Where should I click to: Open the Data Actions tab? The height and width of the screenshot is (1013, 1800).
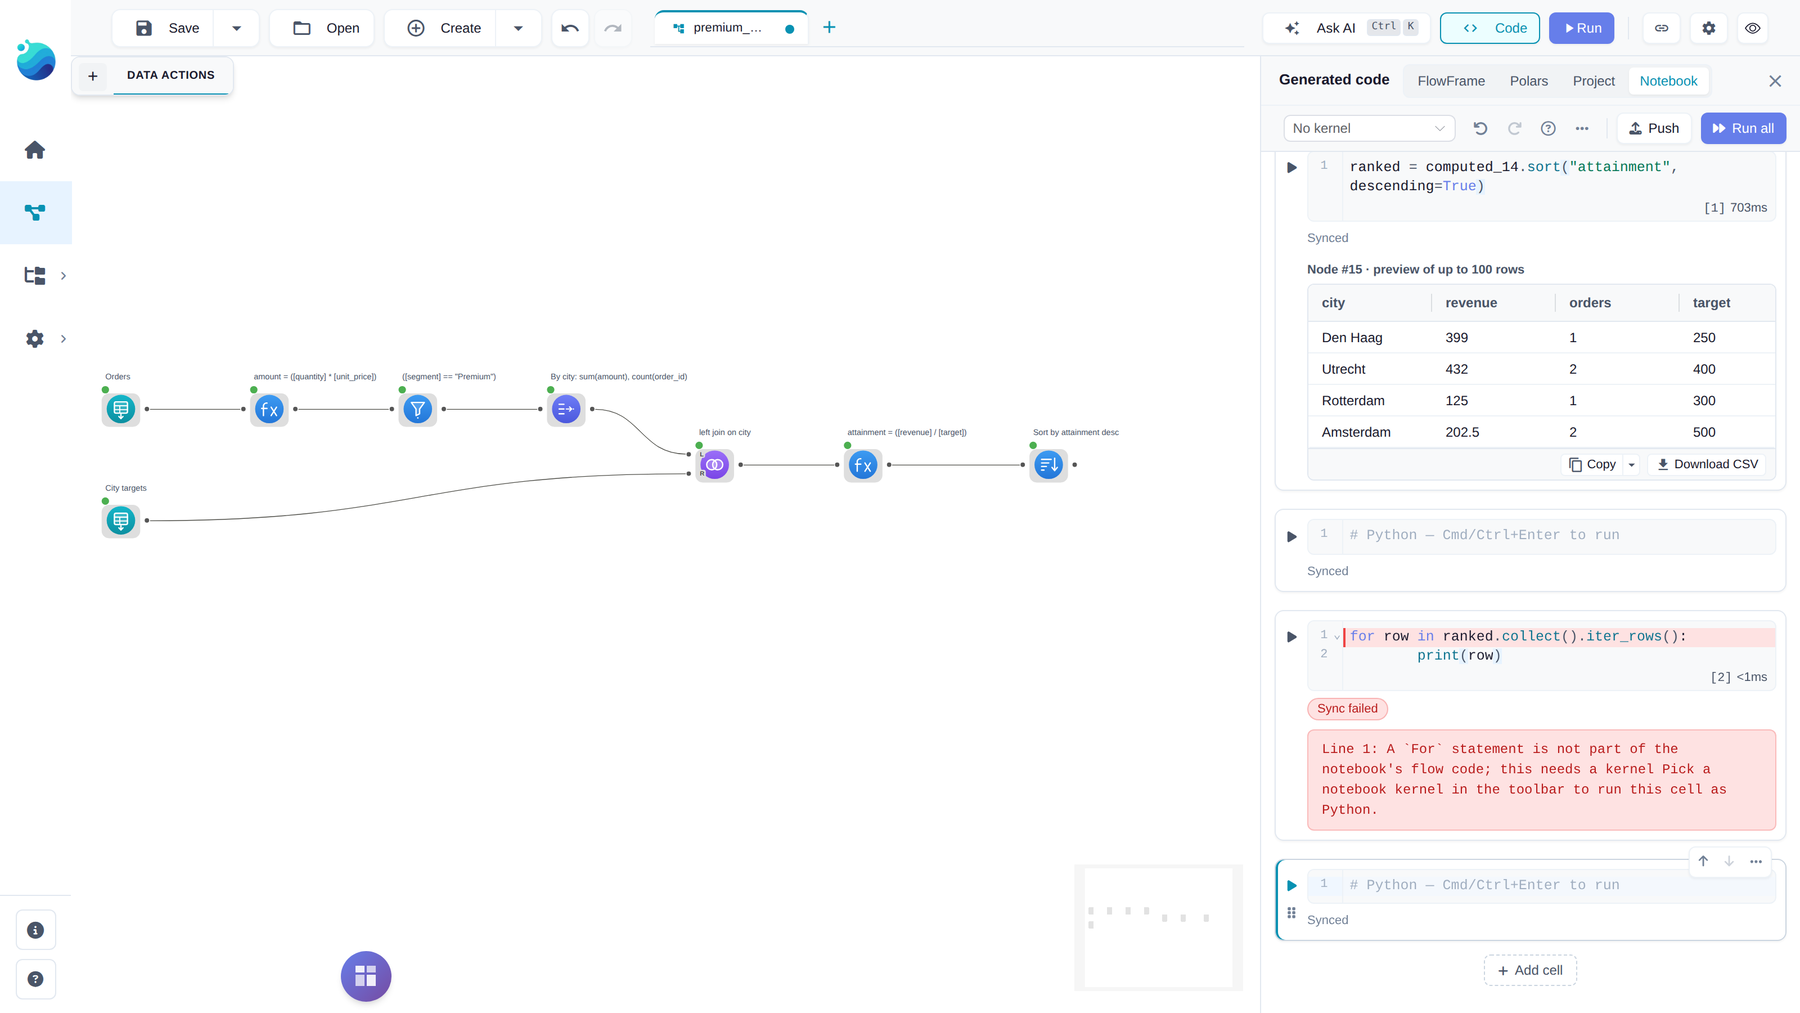171,75
